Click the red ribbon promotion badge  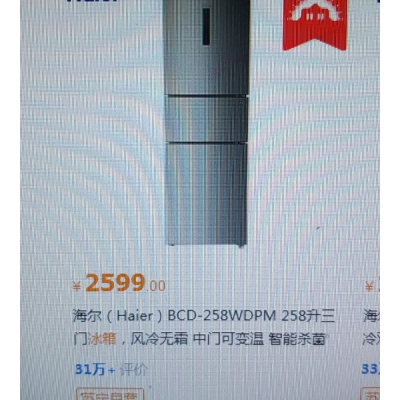314,25
